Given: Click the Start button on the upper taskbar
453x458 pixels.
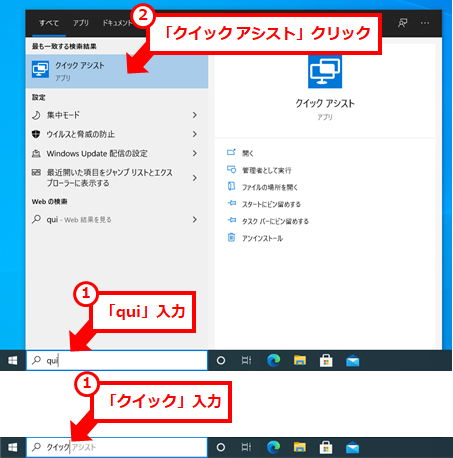Looking at the screenshot, I should click(13, 360).
